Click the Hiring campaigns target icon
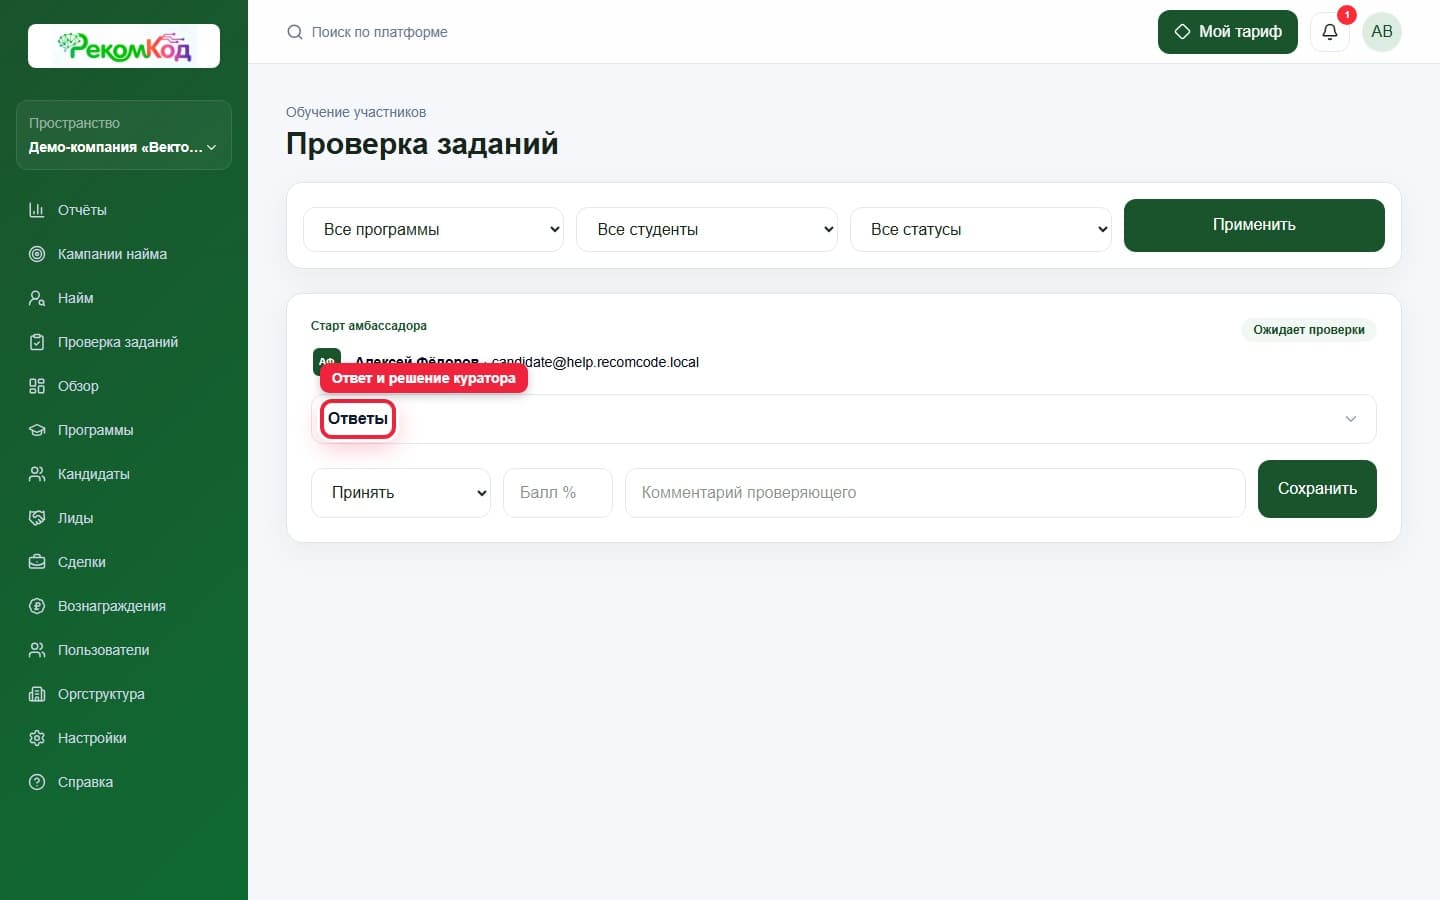1440x900 pixels. (x=37, y=254)
